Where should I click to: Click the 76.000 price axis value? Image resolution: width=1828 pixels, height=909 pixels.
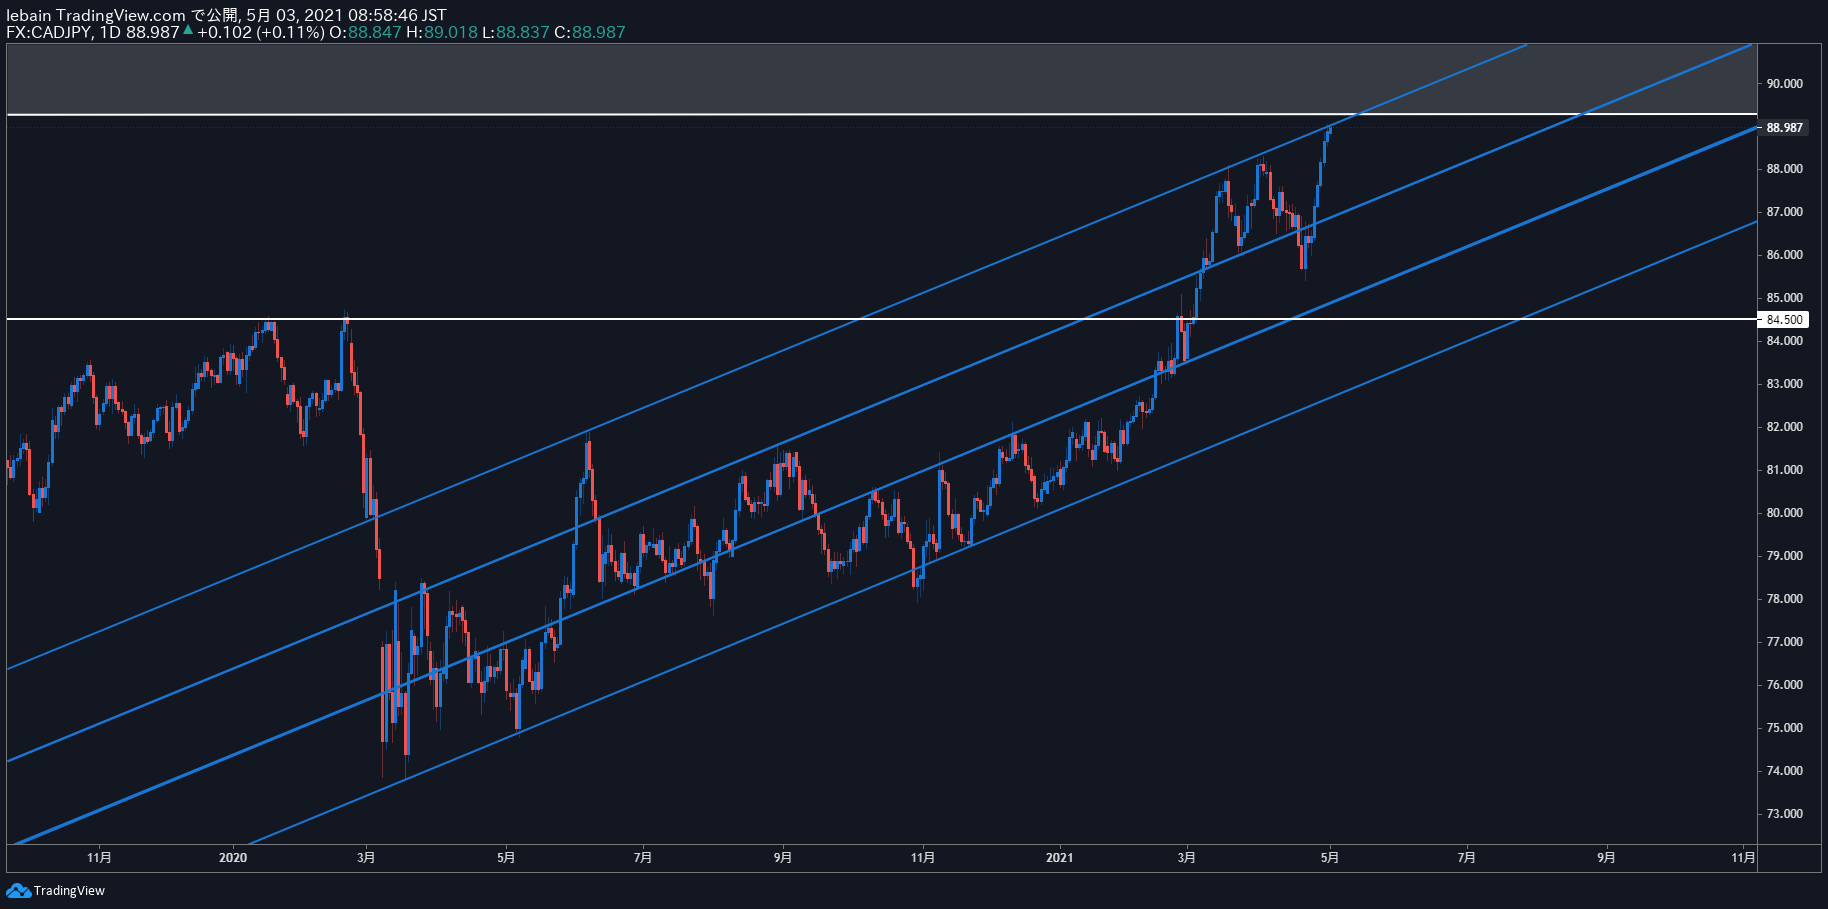[1784, 685]
